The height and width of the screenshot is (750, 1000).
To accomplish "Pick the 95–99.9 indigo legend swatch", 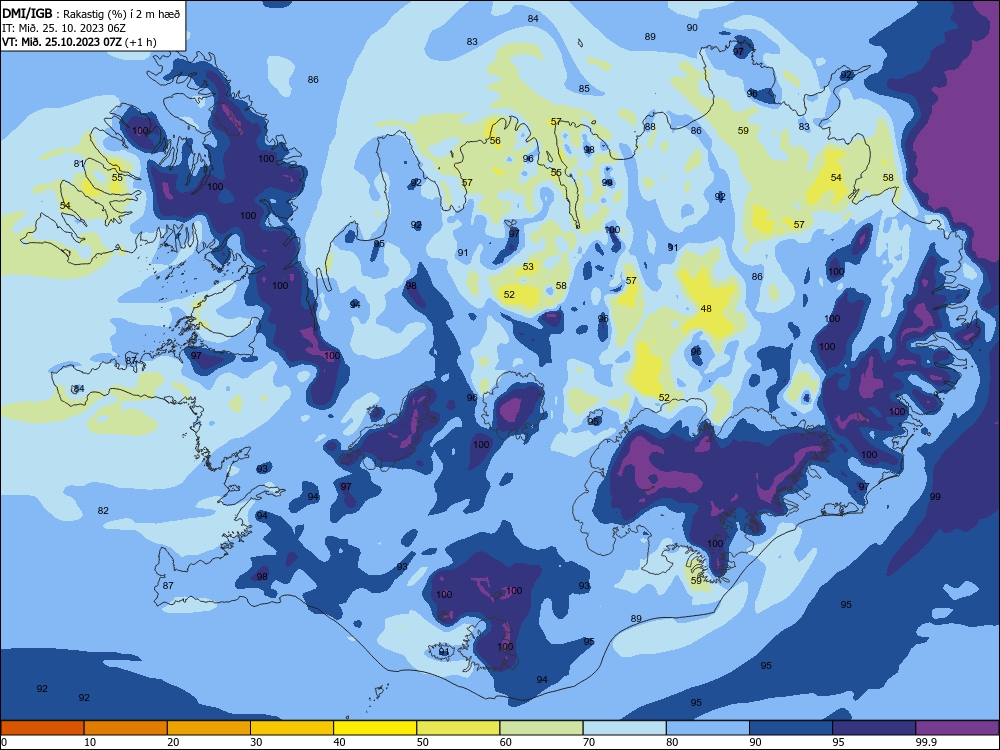I will 874,728.
